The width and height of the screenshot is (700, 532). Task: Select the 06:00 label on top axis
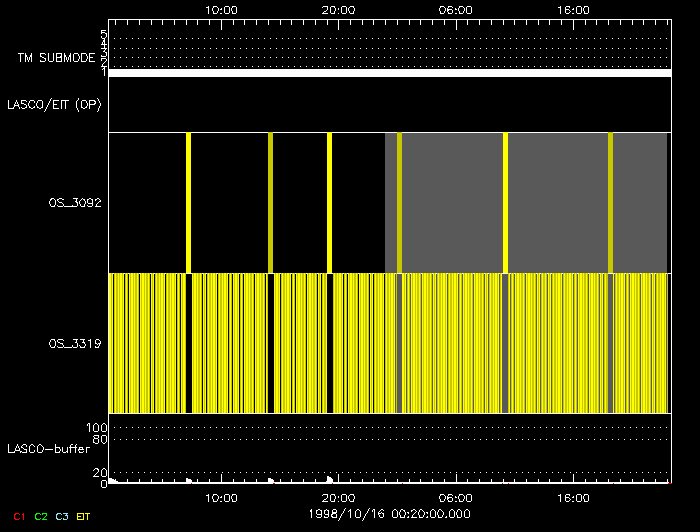coord(456,9)
